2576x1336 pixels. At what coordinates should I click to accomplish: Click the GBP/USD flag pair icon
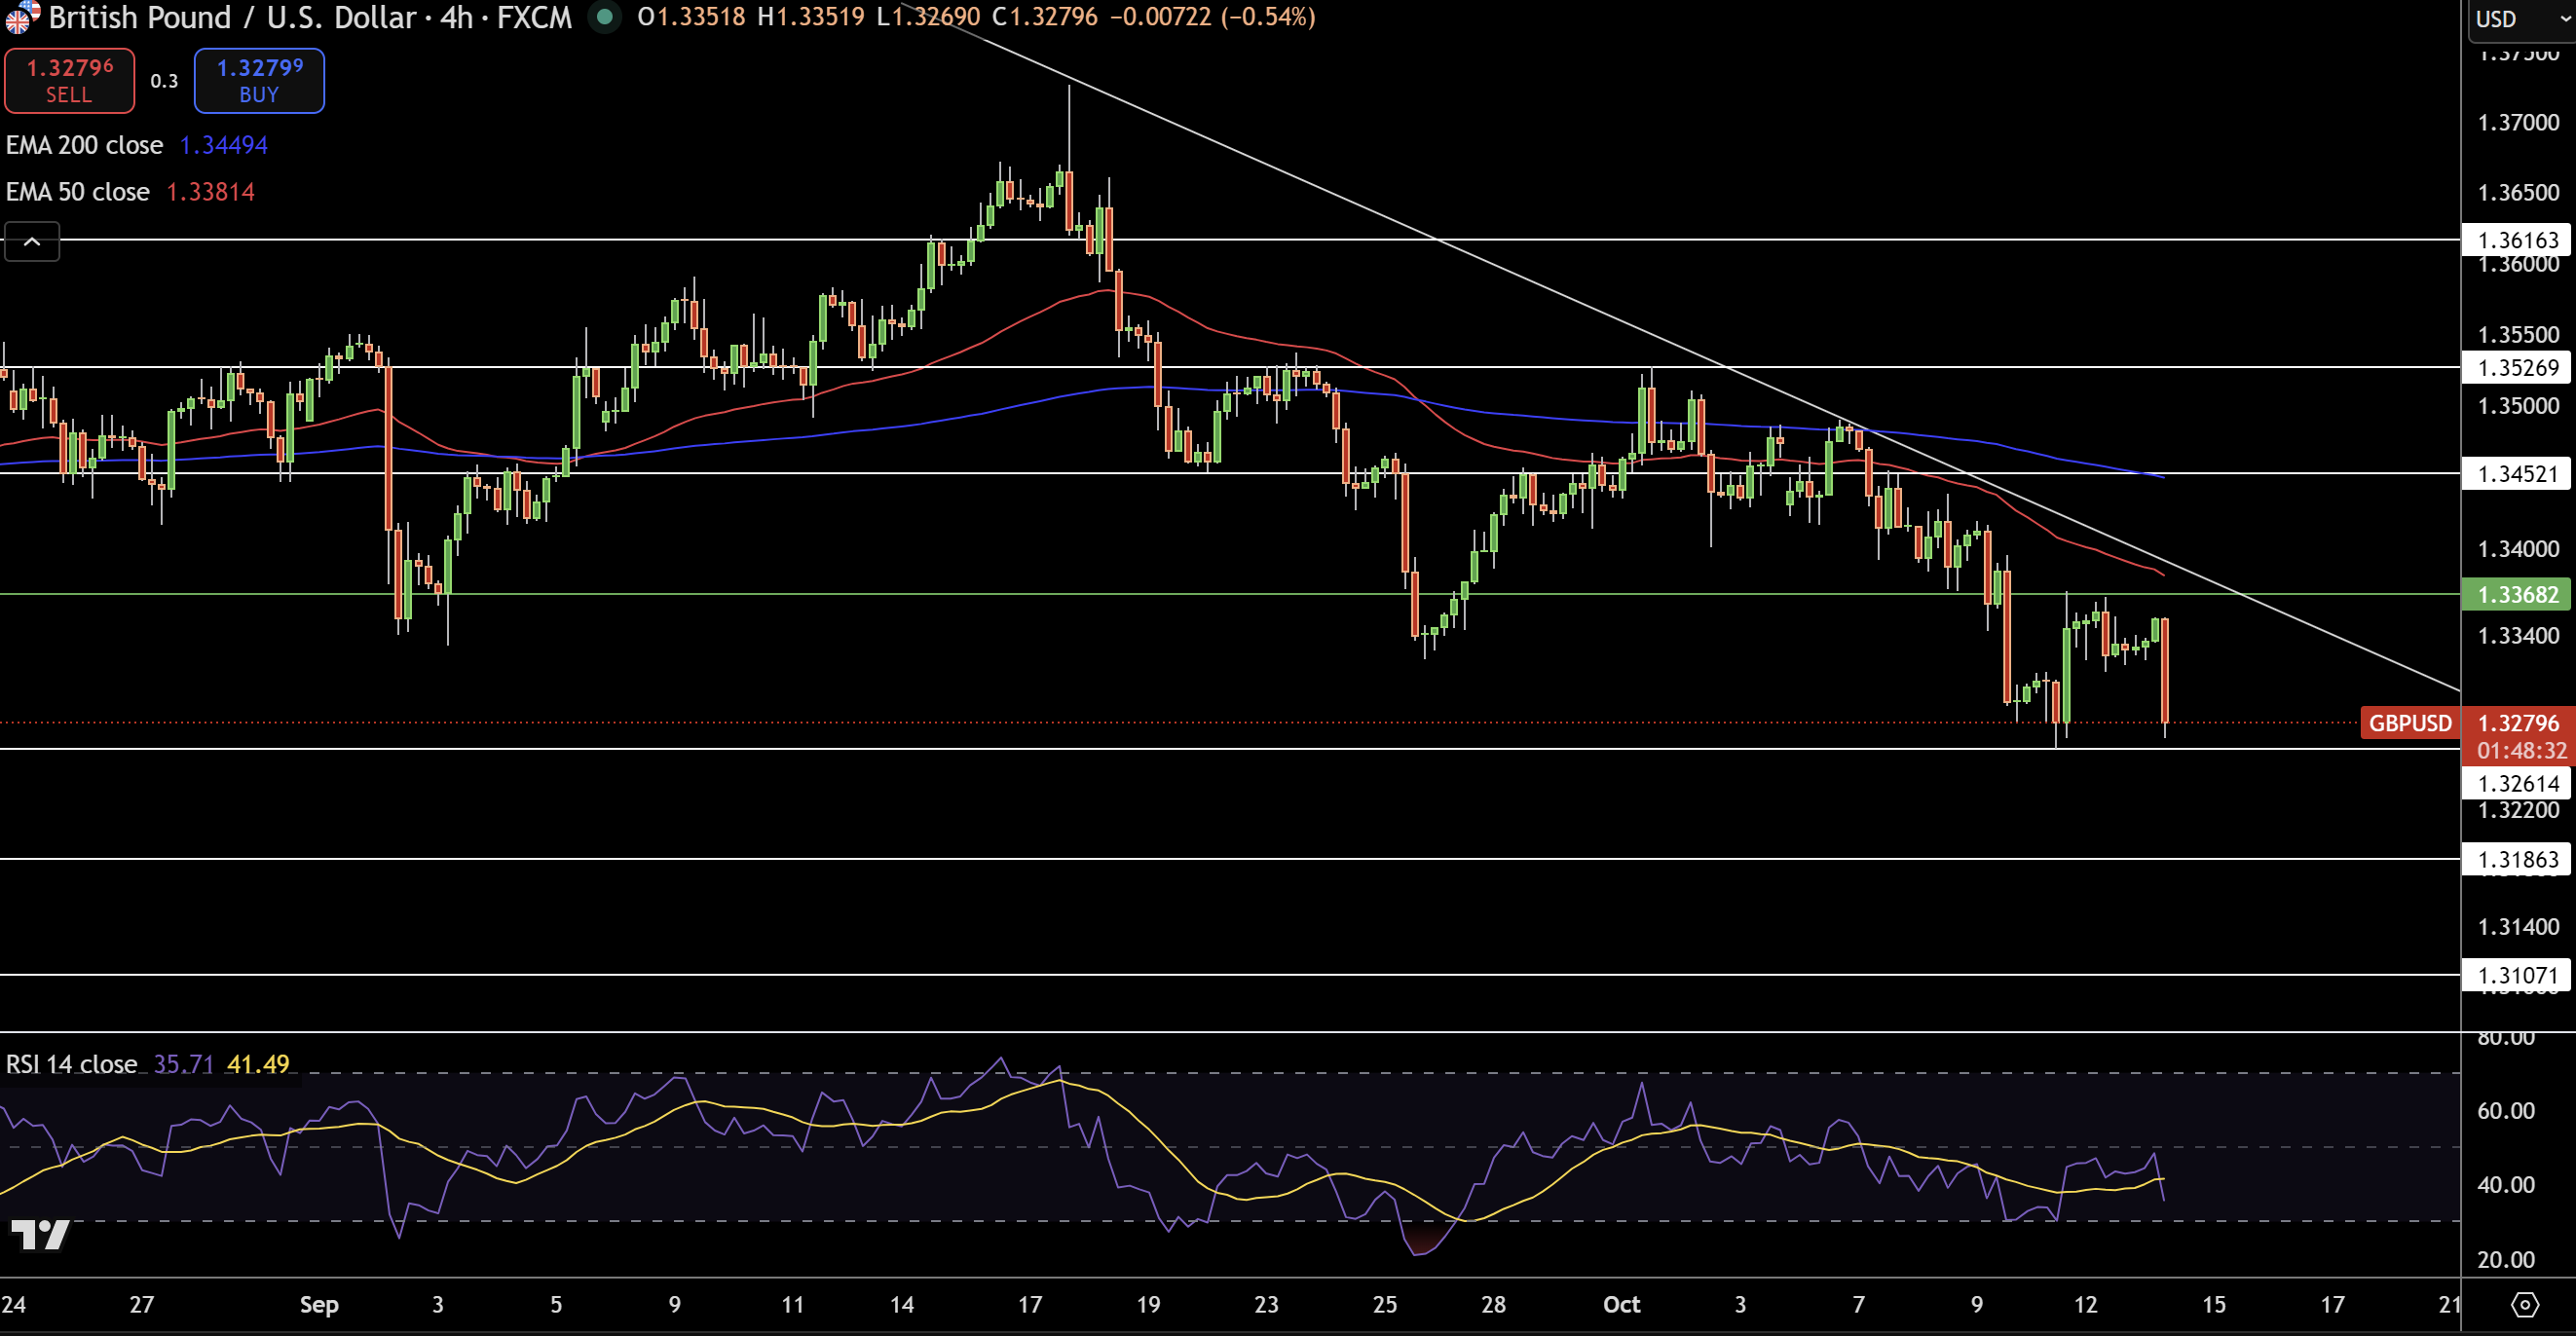pos(22,17)
